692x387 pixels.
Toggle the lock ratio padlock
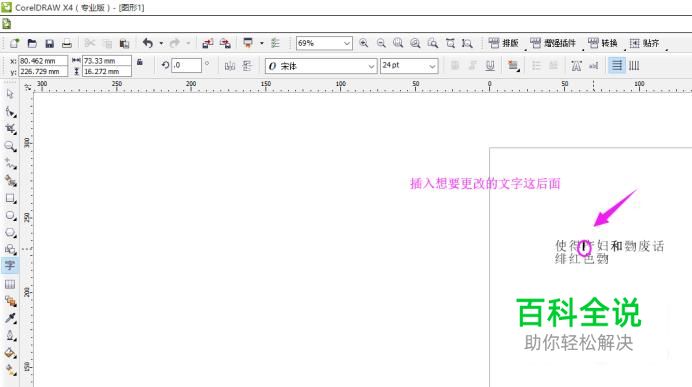point(140,62)
